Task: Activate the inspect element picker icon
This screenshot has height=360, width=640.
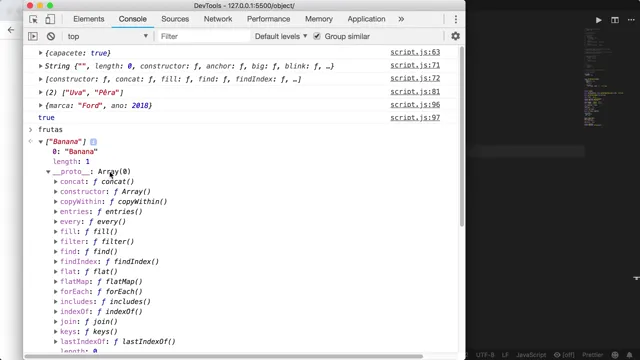Action: (x=33, y=19)
